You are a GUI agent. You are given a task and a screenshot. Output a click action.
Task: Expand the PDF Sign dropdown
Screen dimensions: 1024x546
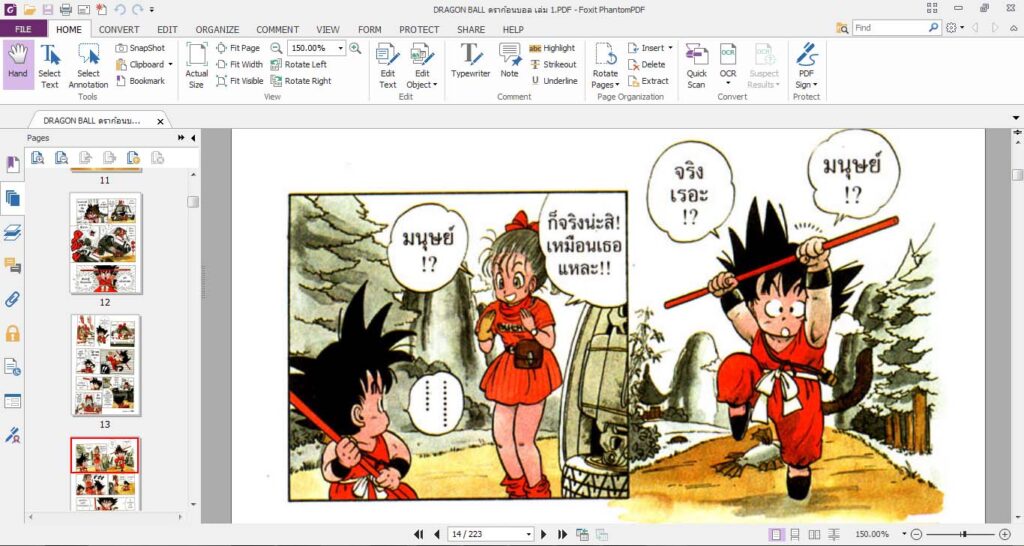(x=814, y=85)
